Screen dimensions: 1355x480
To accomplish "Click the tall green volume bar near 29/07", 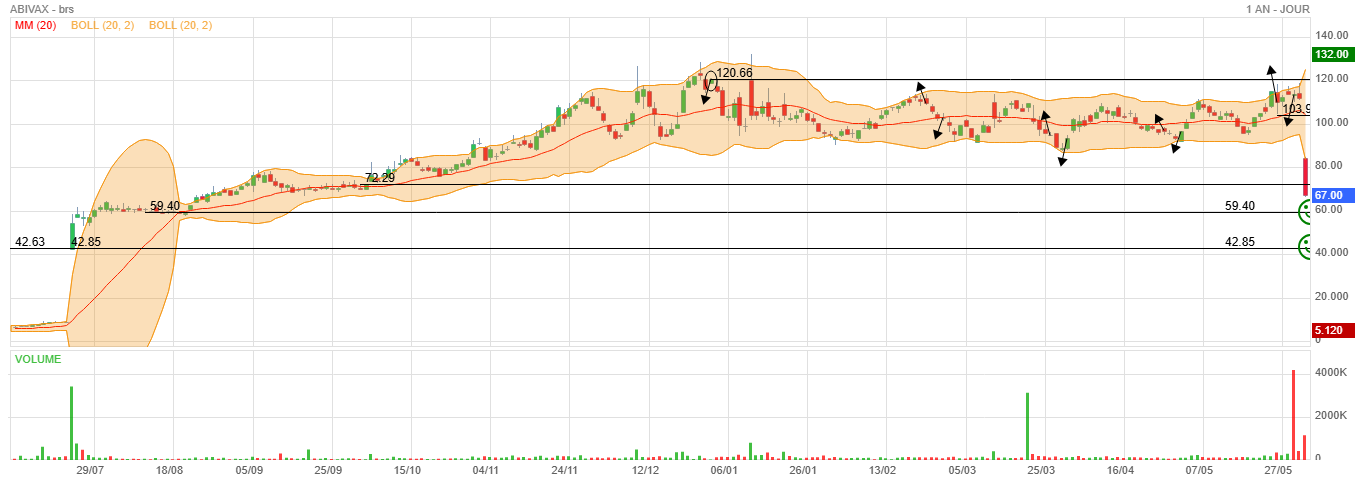I will coord(71,422).
